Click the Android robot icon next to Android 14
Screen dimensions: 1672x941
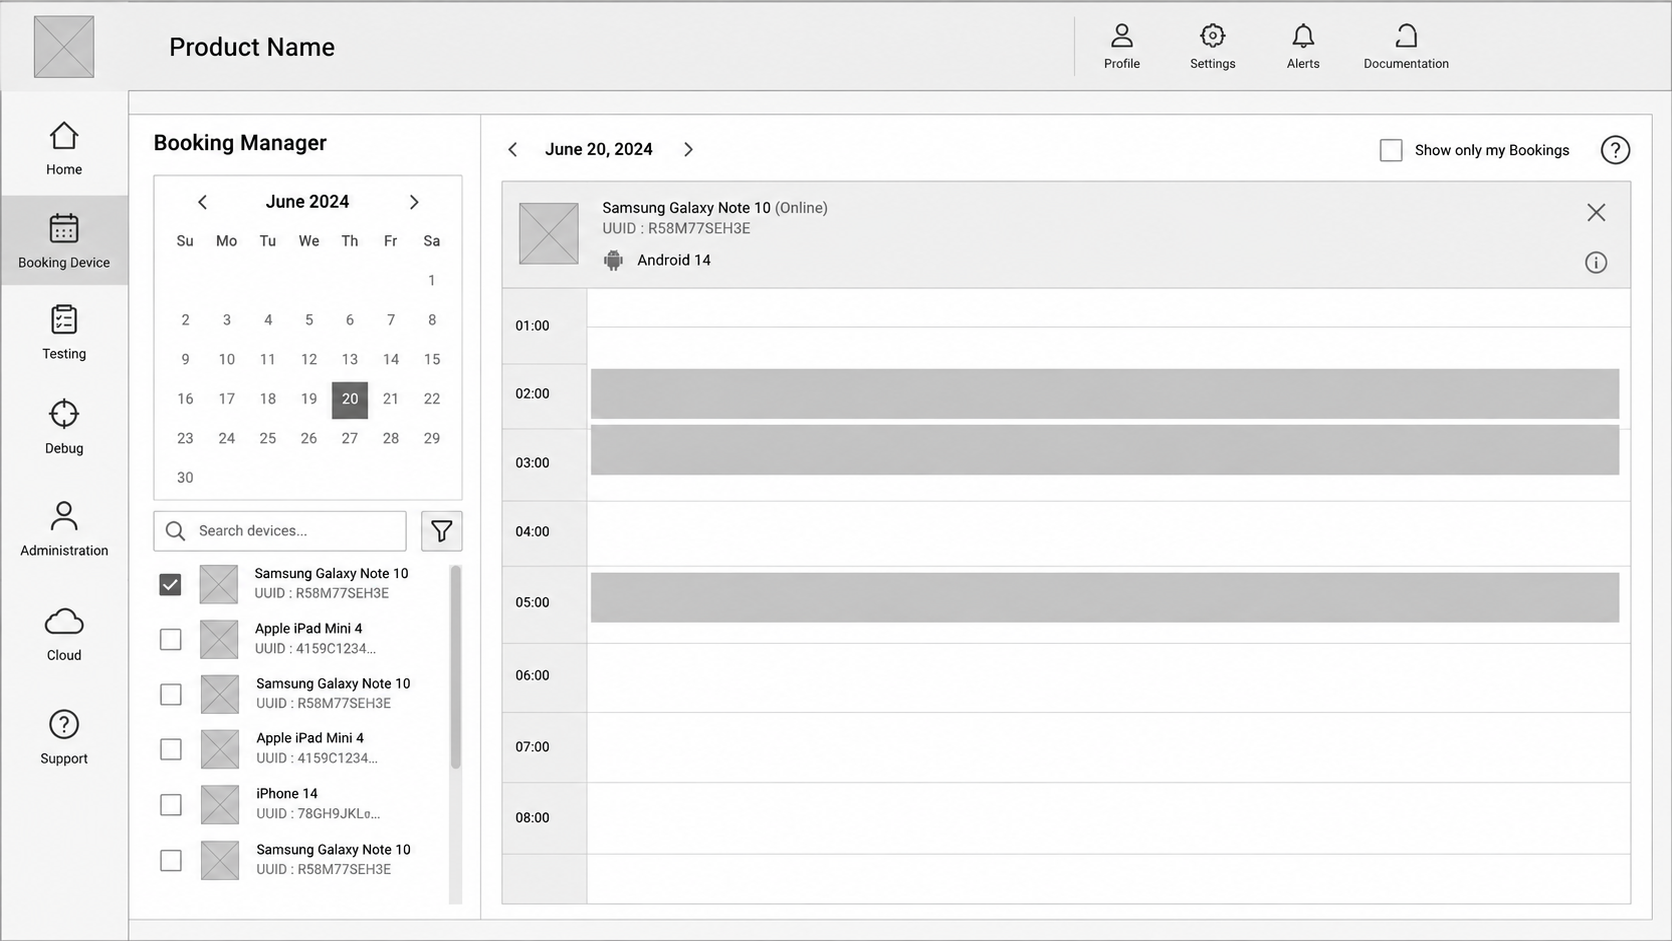point(613,261)
